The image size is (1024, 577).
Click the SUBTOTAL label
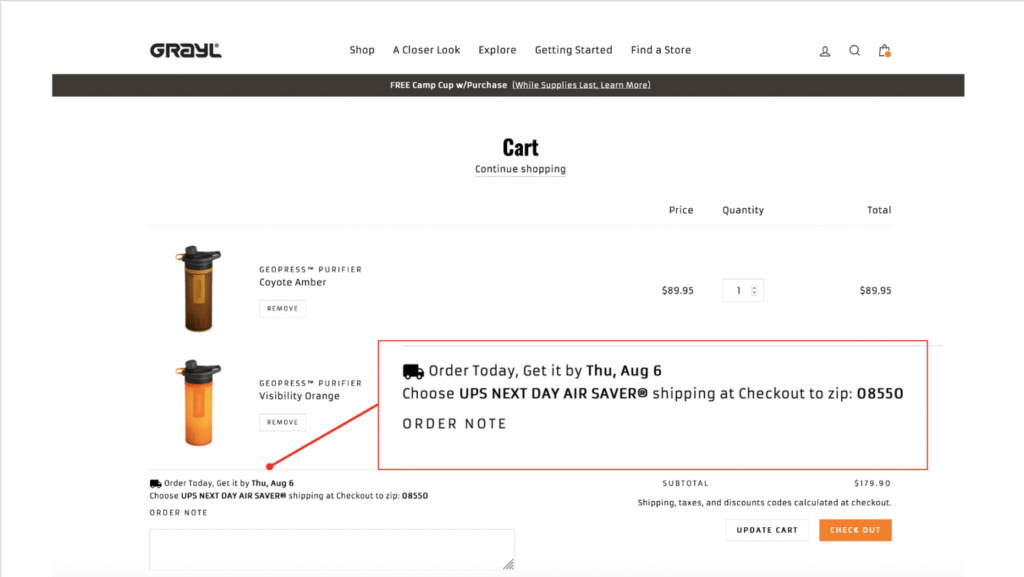click(x=685, y=484)
